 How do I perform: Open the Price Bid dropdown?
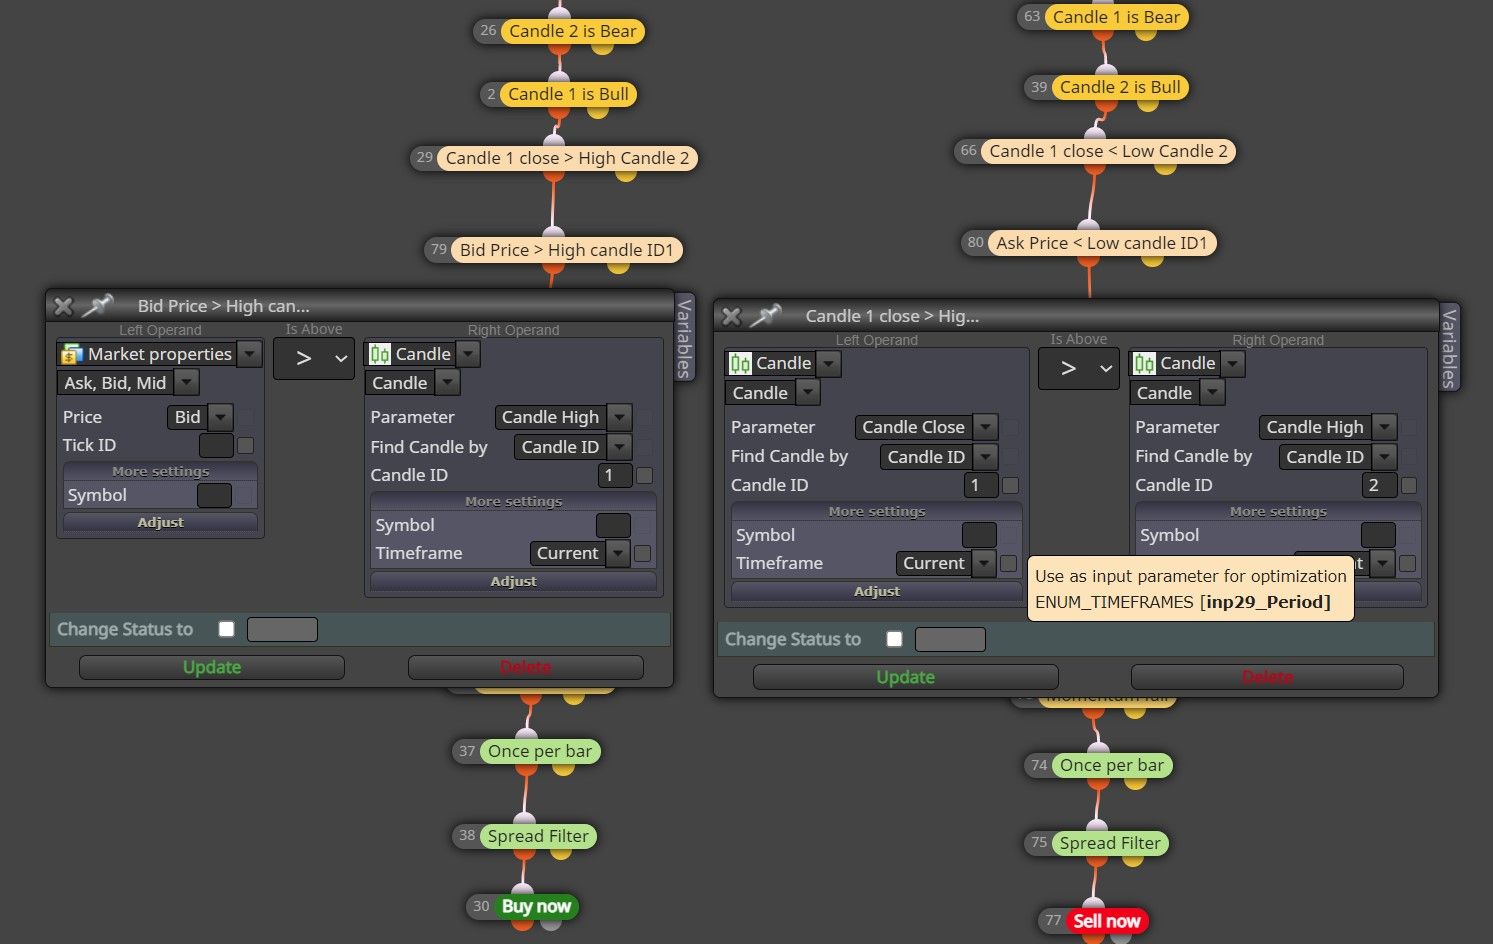pos(221,417)
